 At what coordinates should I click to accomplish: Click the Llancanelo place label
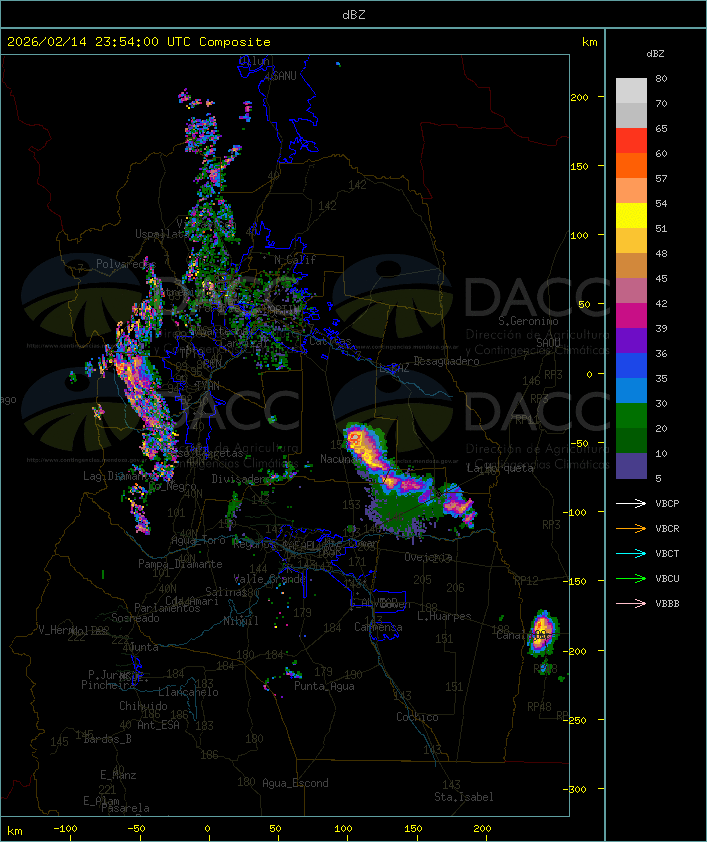pos(188,692)
